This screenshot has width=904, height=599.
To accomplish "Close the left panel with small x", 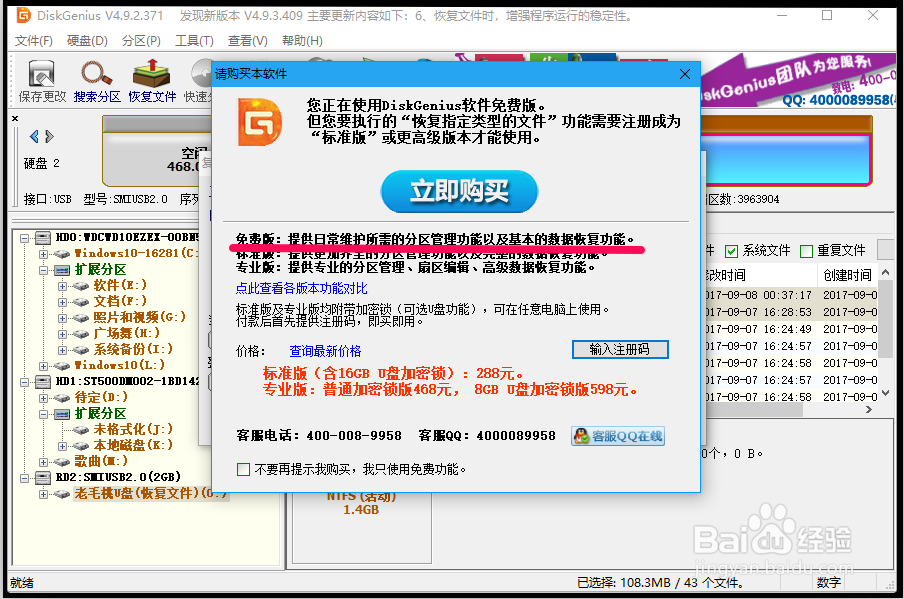I will click(x=15, y=118).
